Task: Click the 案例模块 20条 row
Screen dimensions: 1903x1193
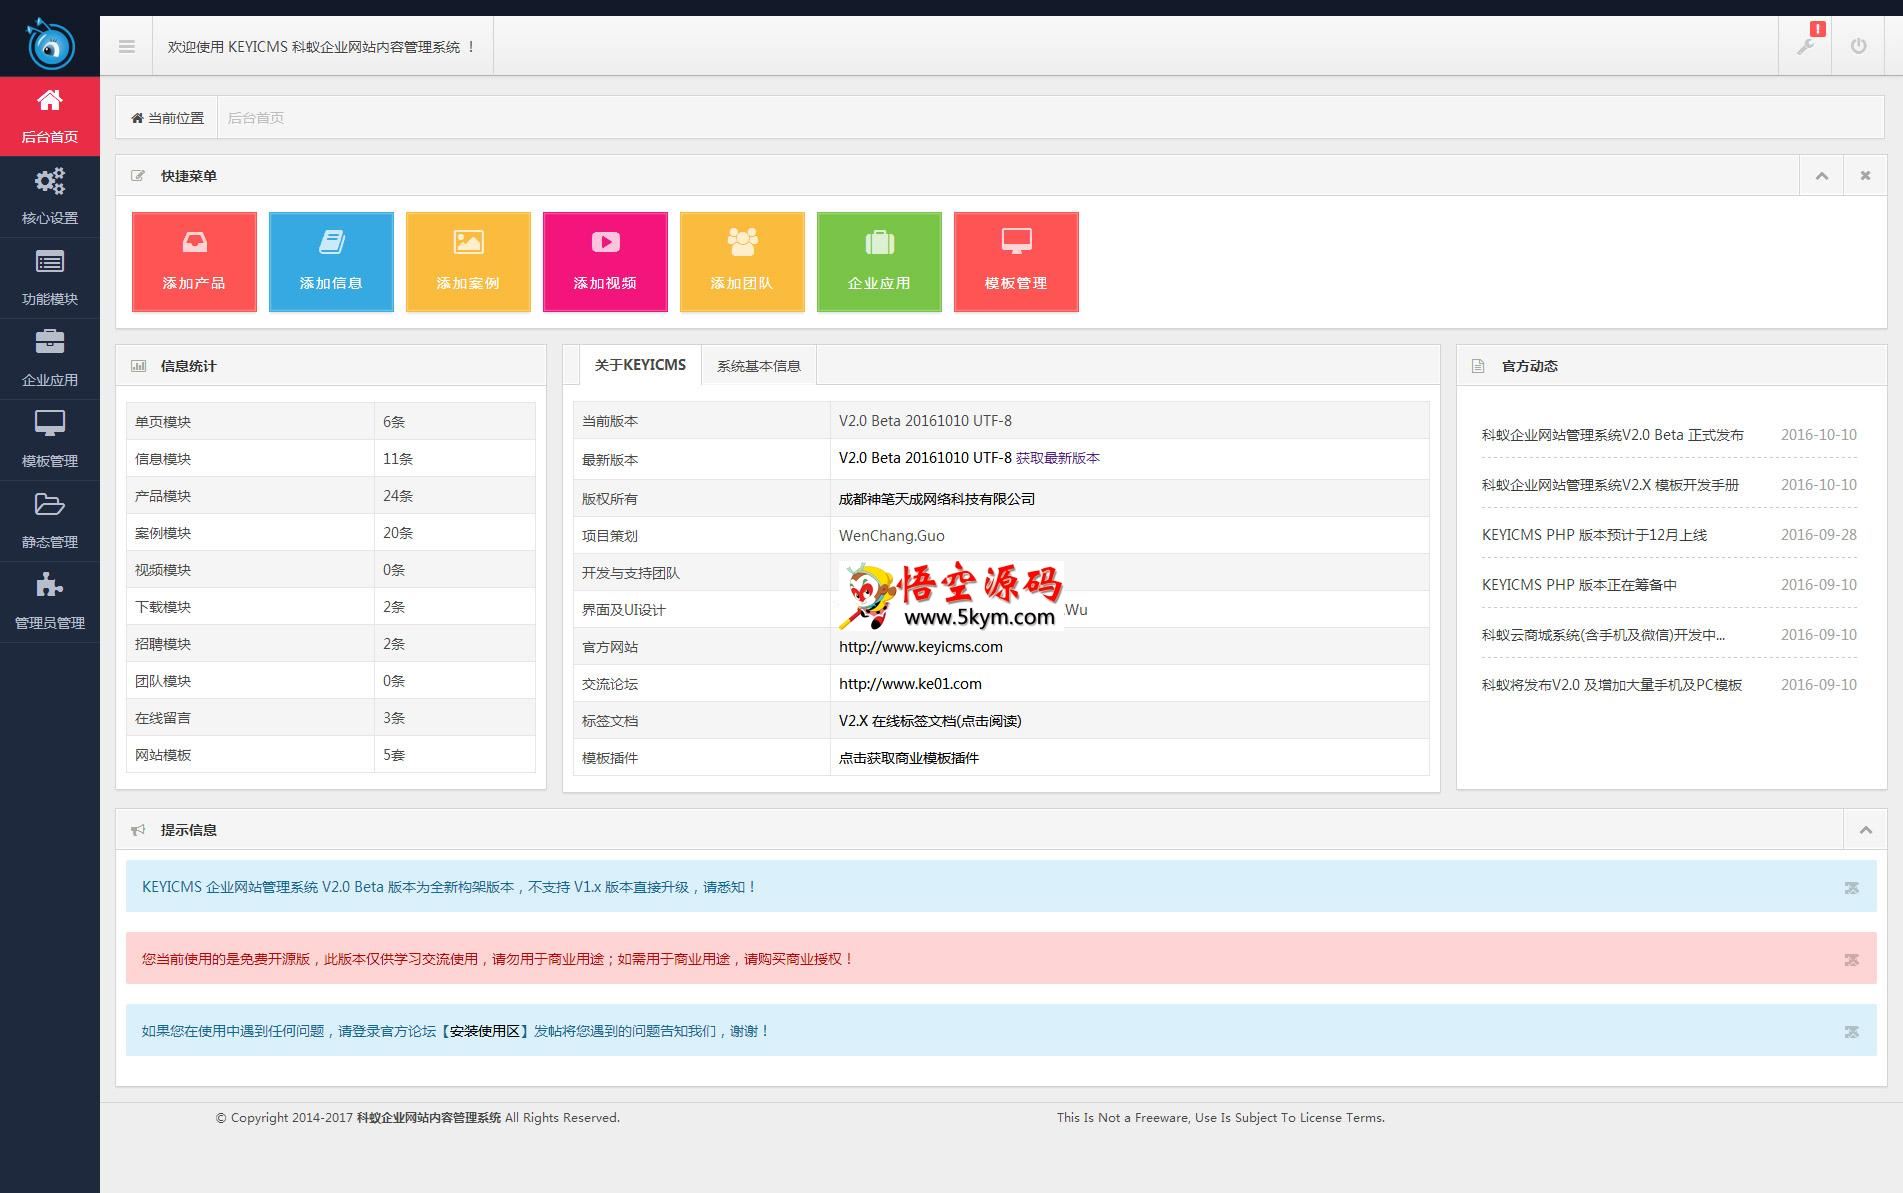Action: tap(331, 533)
